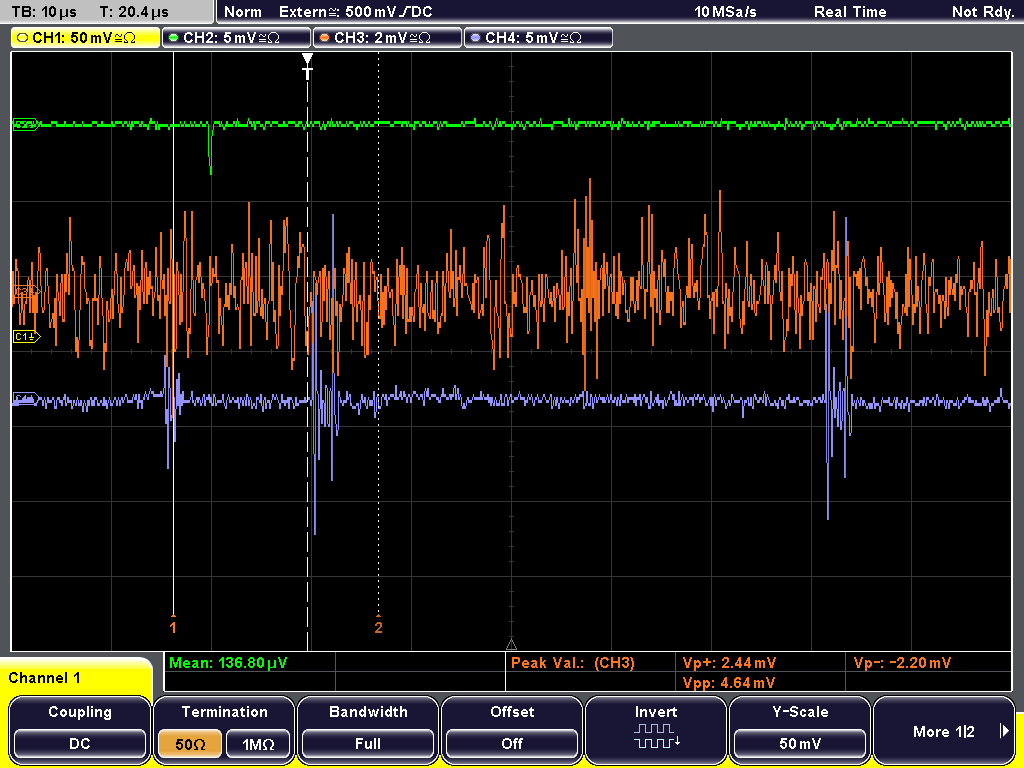
Task: Click the Peak Val.: (CH3) measurement label
Action: [573, 663]
